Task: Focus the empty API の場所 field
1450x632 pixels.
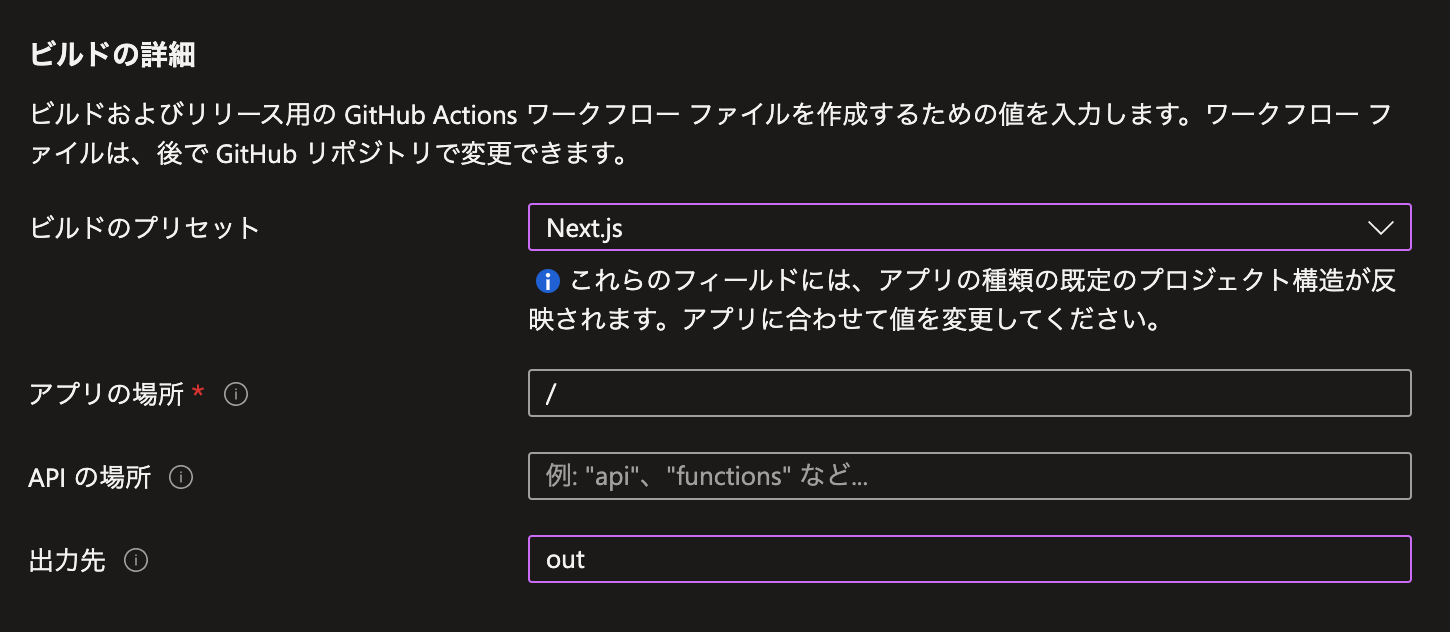Action: [x=968, y=476]
